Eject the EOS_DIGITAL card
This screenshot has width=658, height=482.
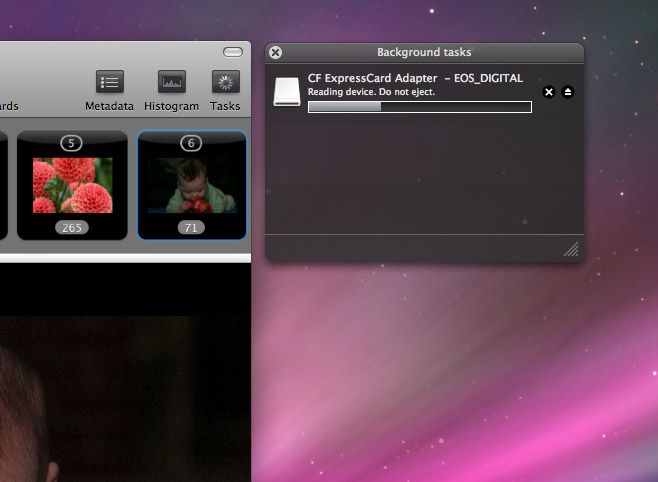coord(568,92)
